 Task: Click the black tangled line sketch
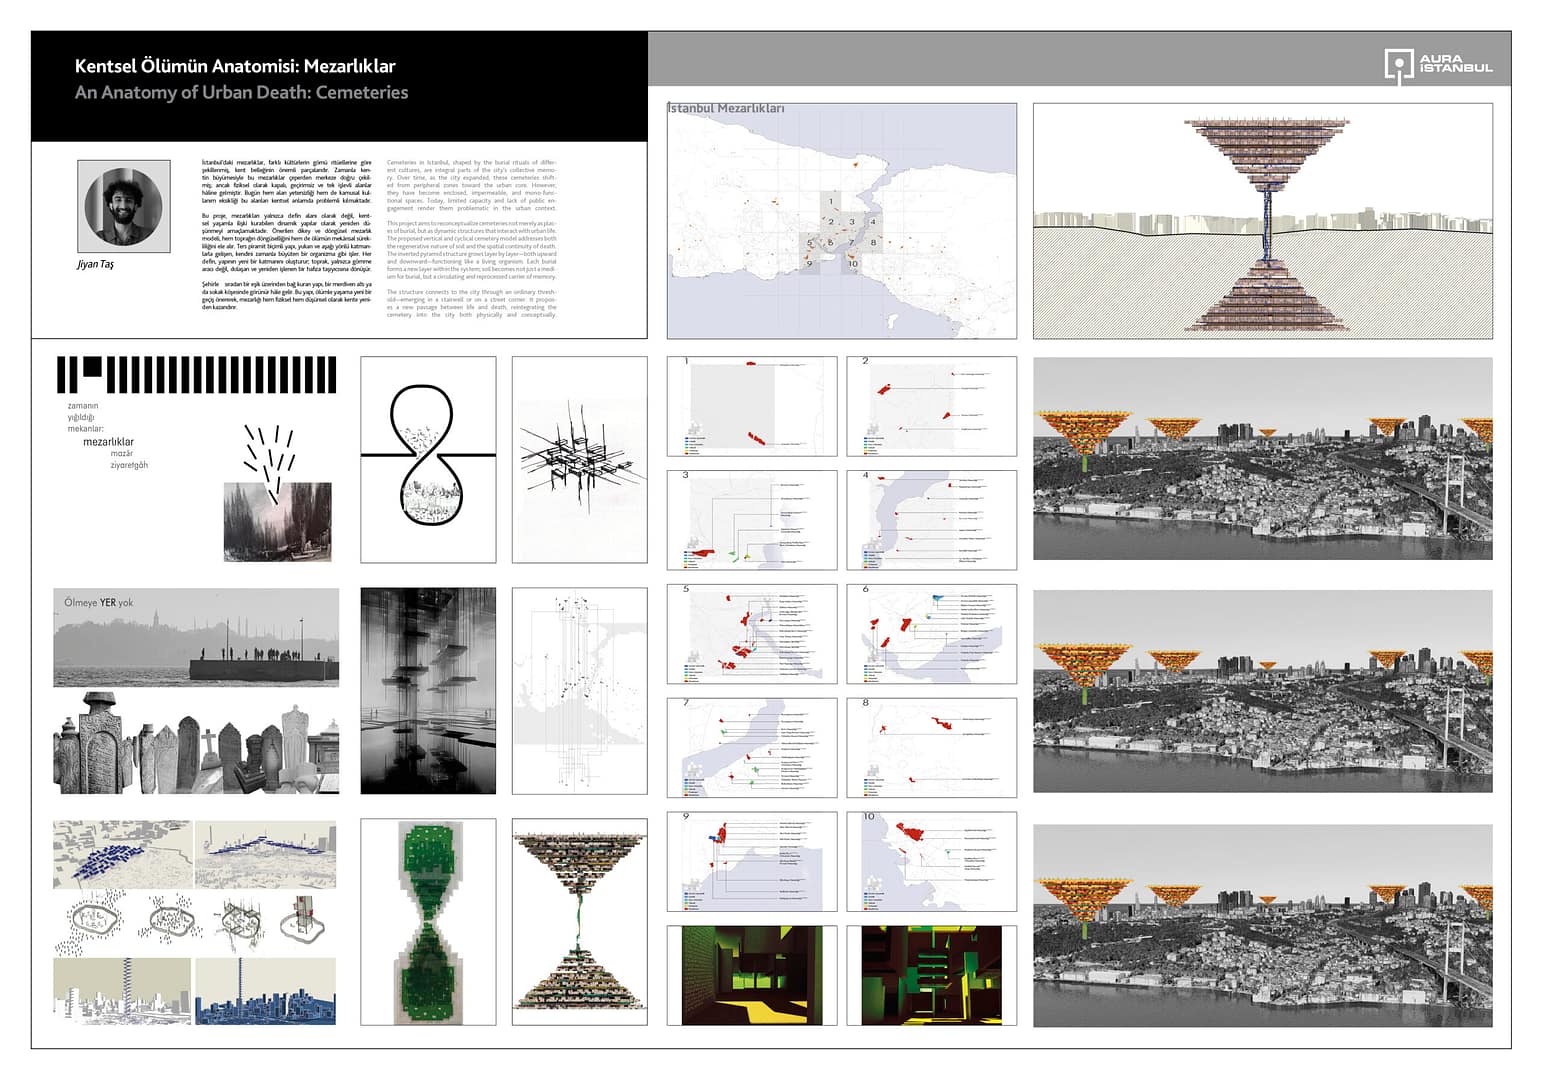point(579,459)
